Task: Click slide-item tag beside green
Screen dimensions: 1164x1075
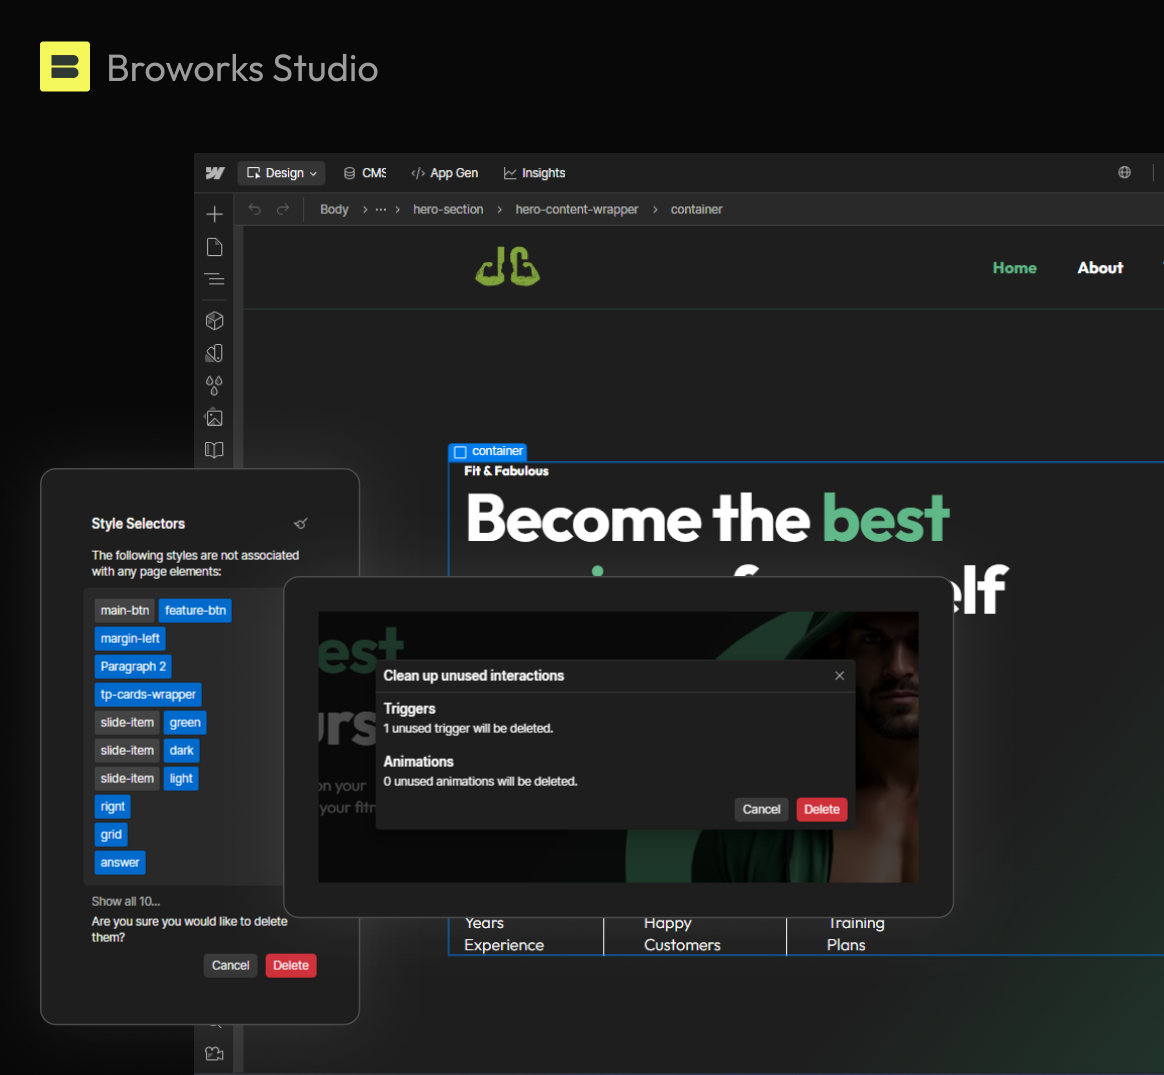Action: pyautogui.click(x=127, y=722)
